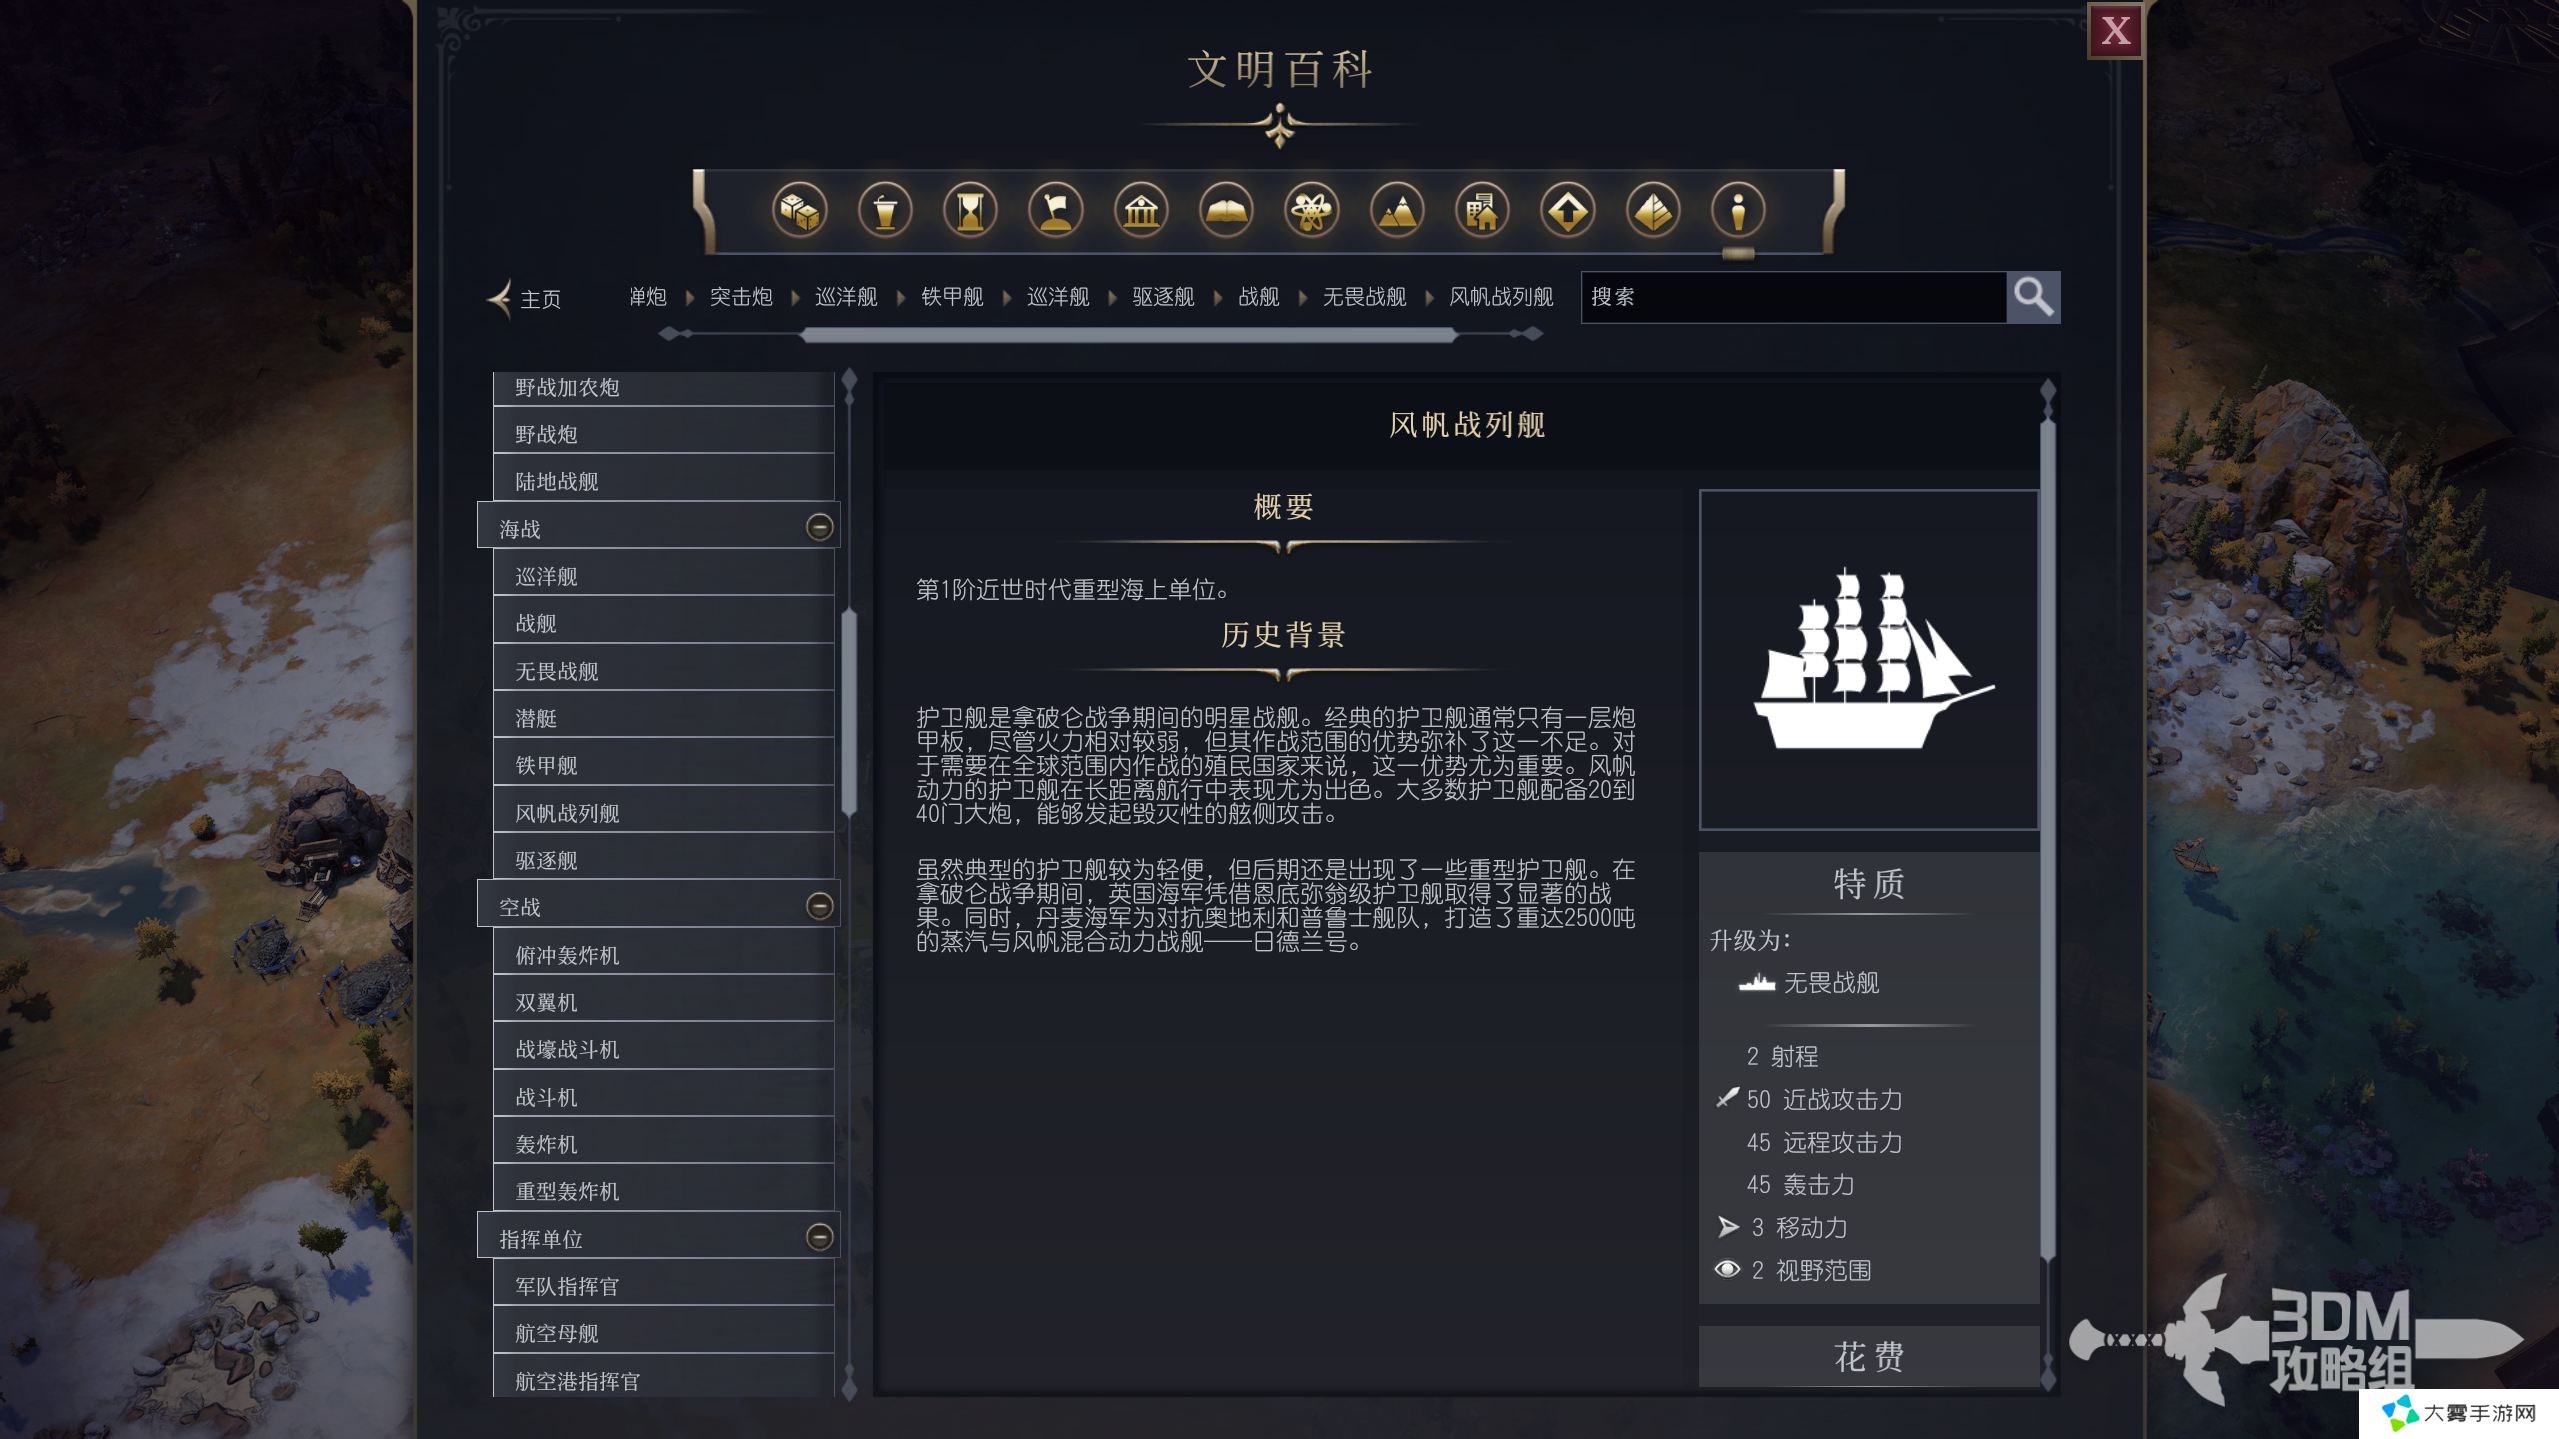Collapse the 海战 section
2559x1439 pixels.
[819, 527]
